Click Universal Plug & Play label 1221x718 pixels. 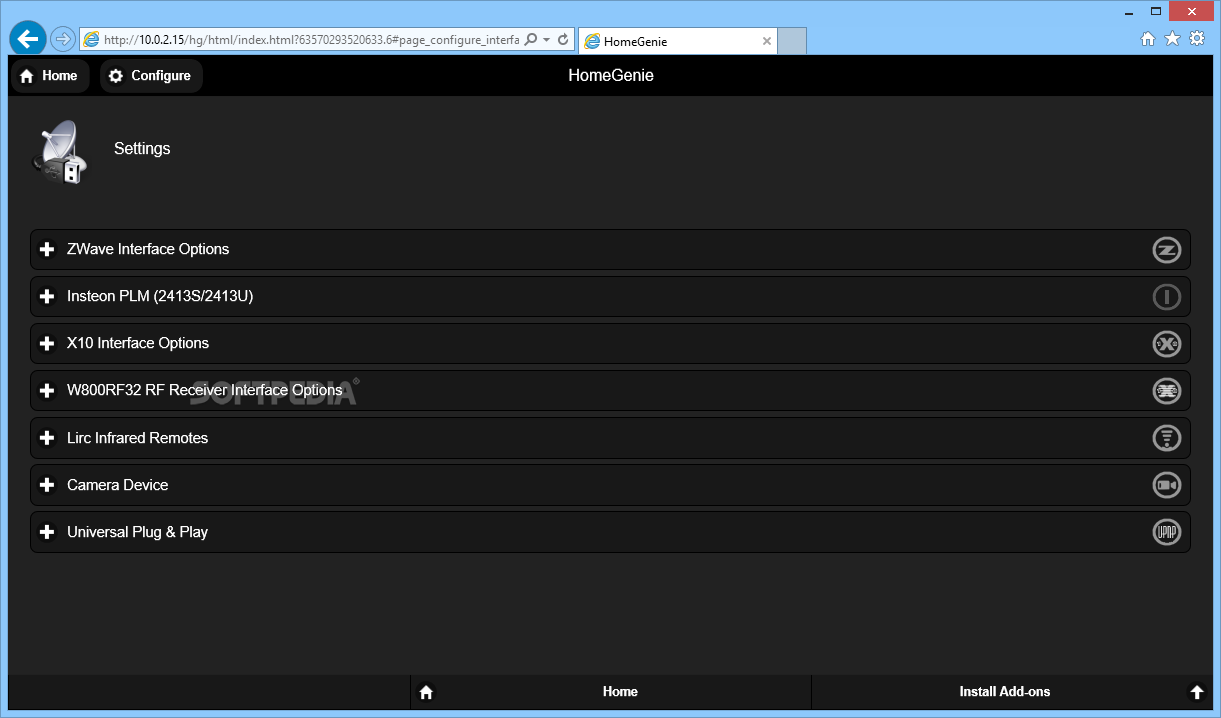click(138, 532)
